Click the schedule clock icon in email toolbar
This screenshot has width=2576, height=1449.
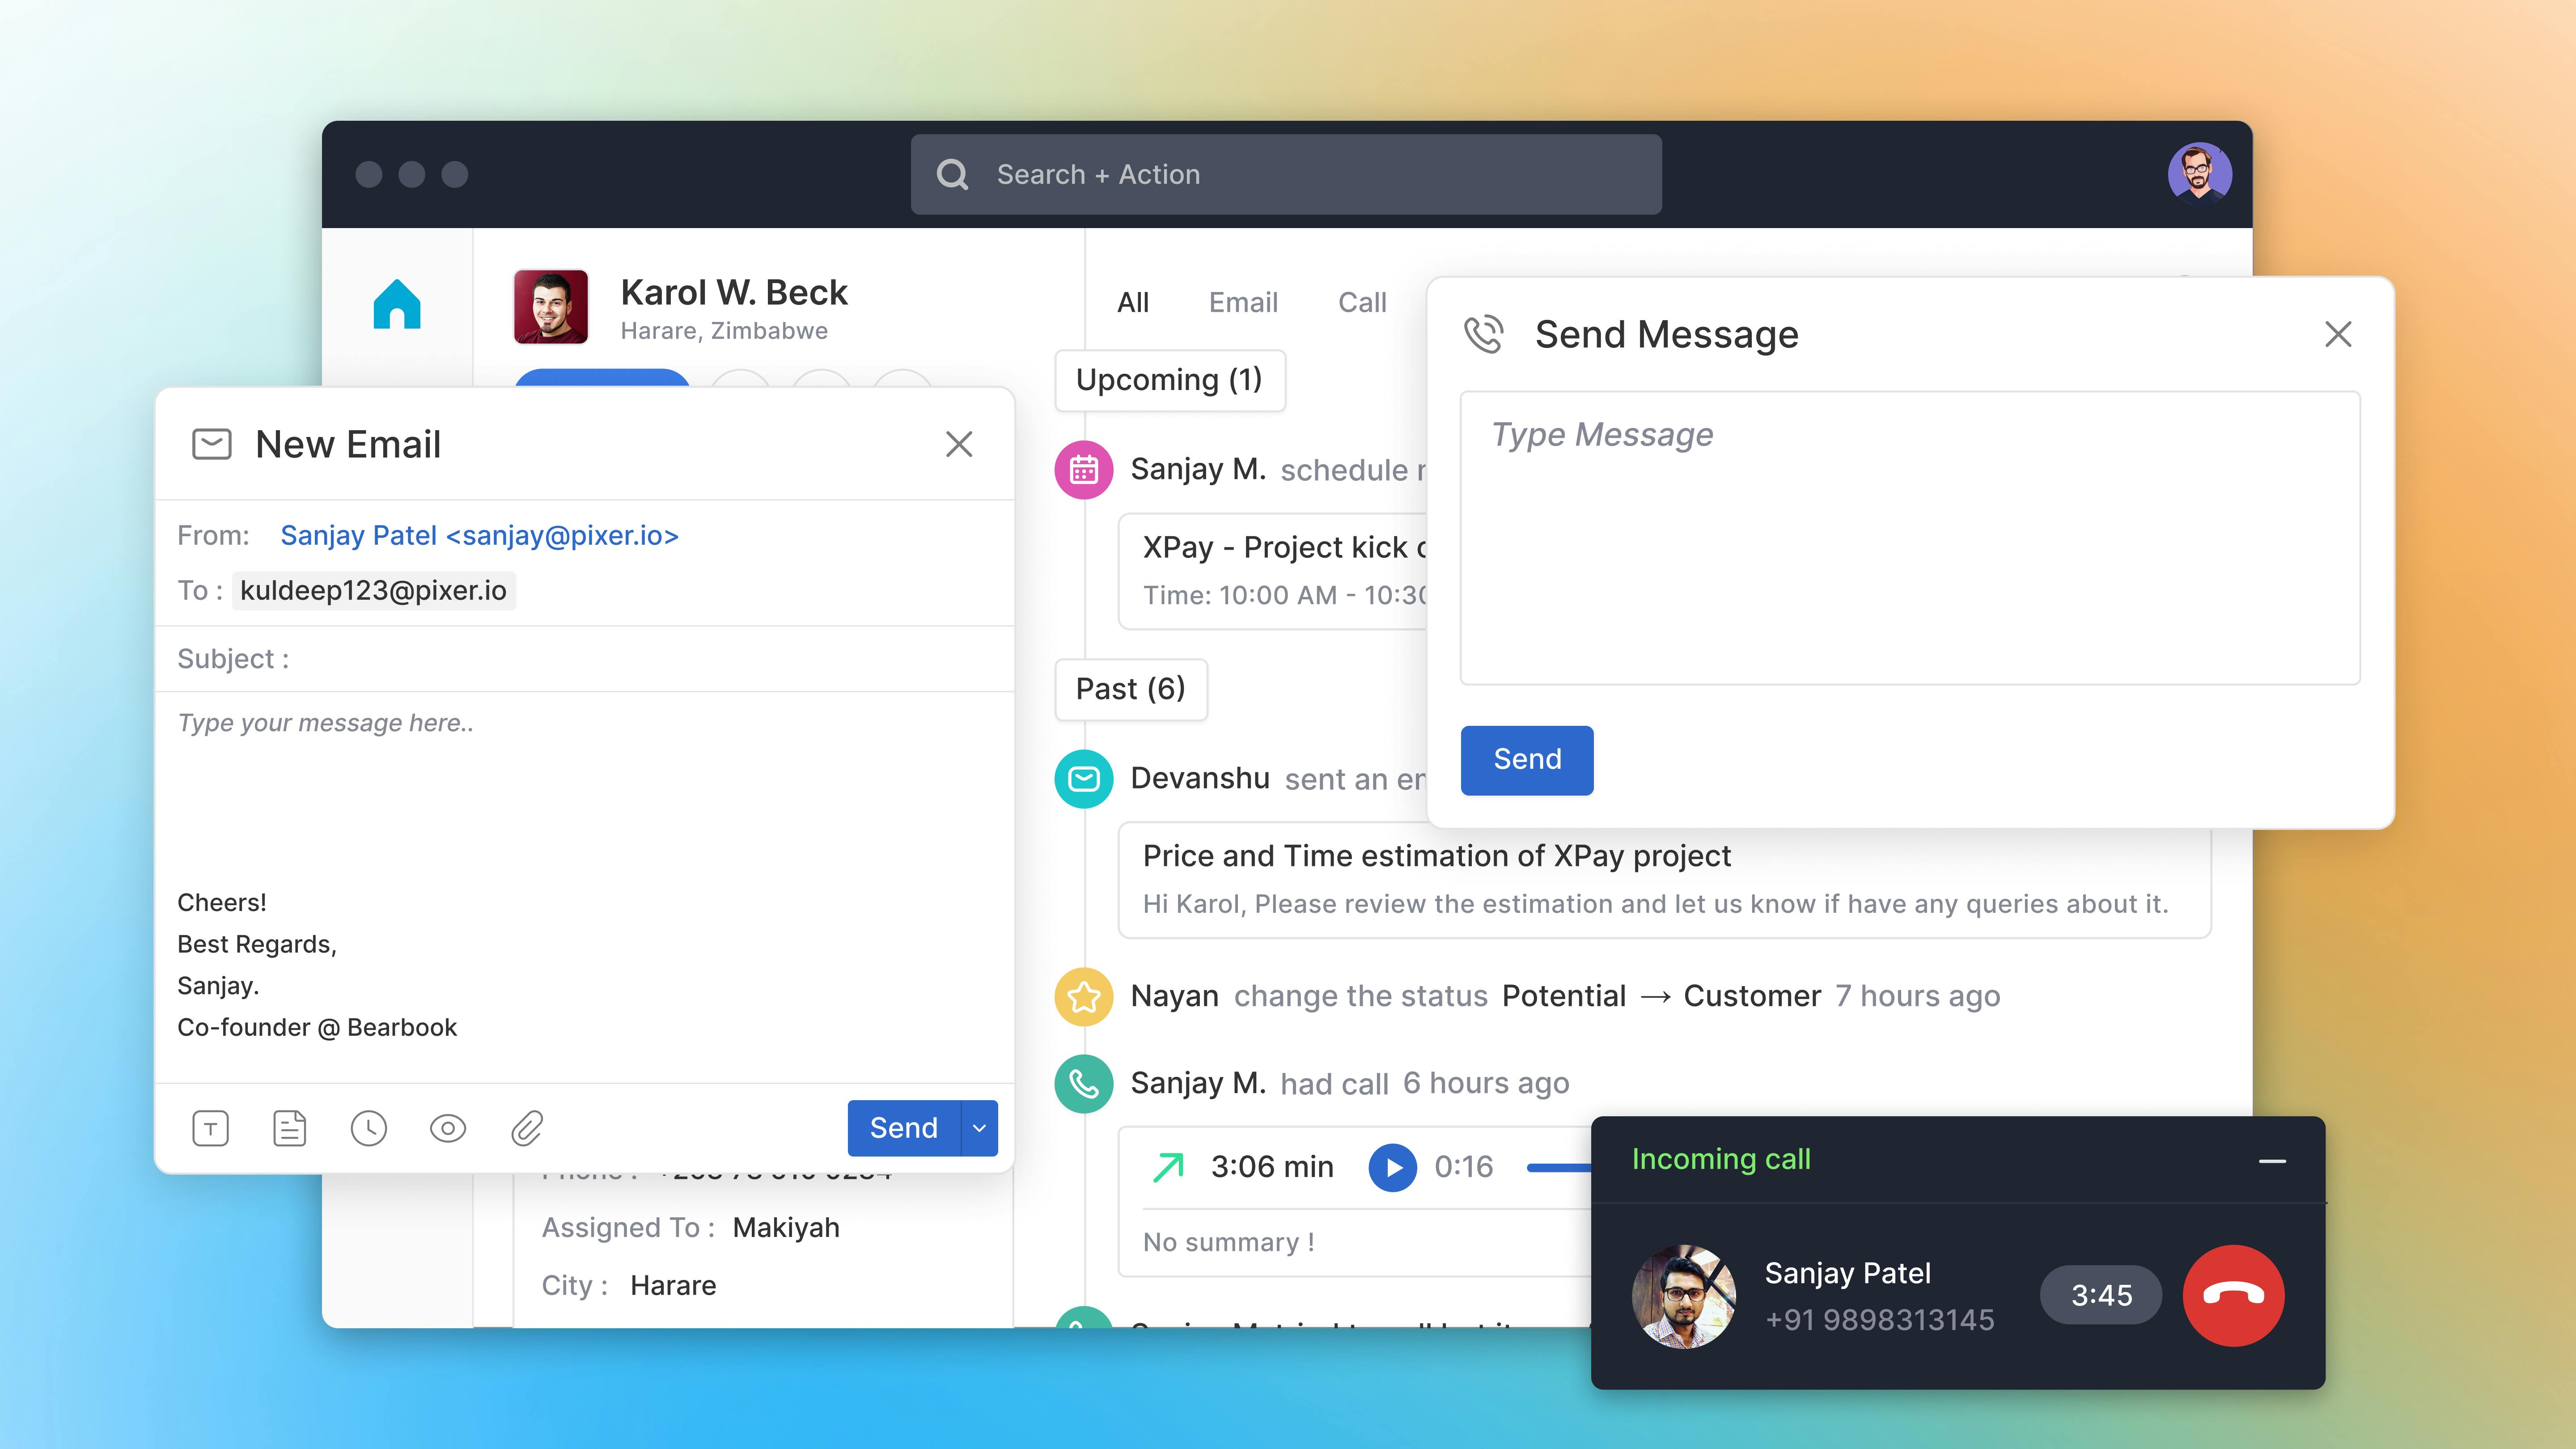click(x=369, y=1128)
